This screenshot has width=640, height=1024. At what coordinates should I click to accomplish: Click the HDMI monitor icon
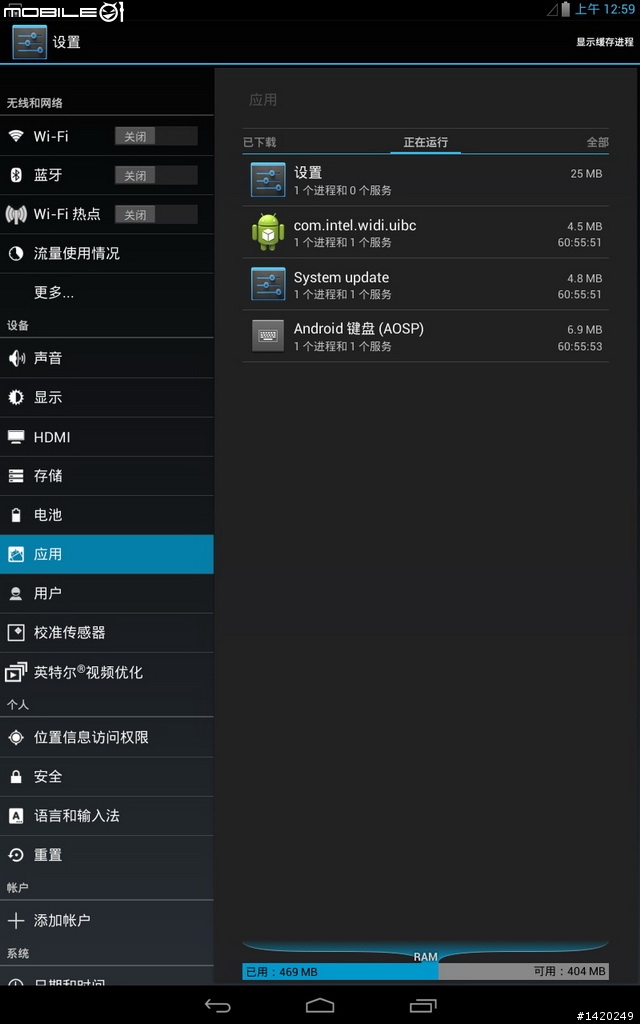pyautogui.click(x=16, y=437)
